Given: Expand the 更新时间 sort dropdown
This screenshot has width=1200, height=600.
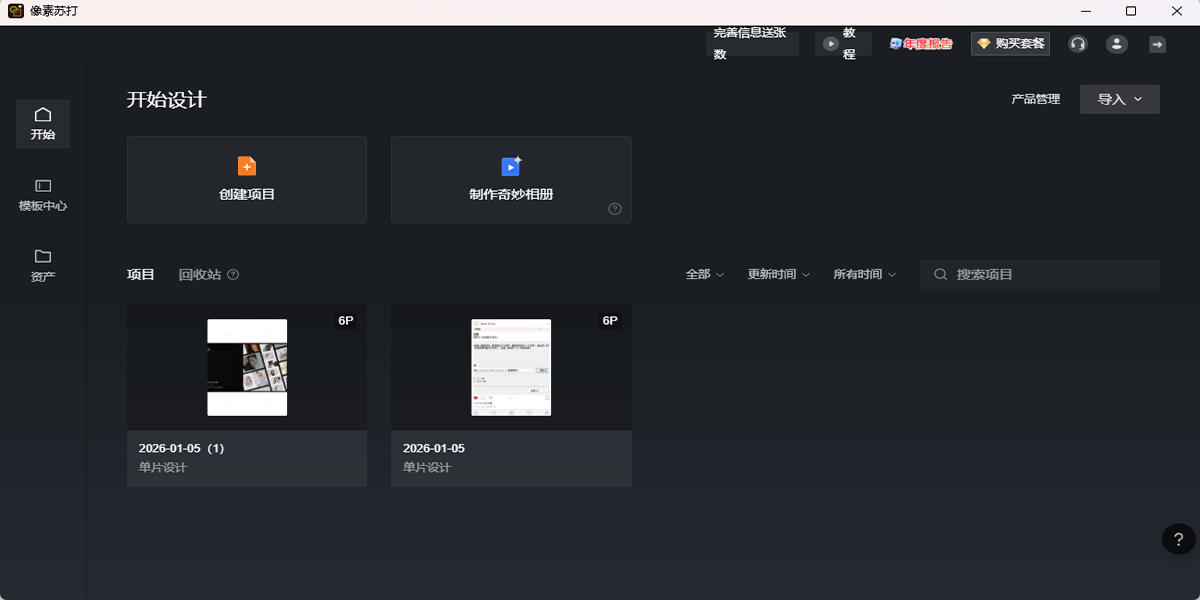Looking at the screenshot, I should [778, 273].
